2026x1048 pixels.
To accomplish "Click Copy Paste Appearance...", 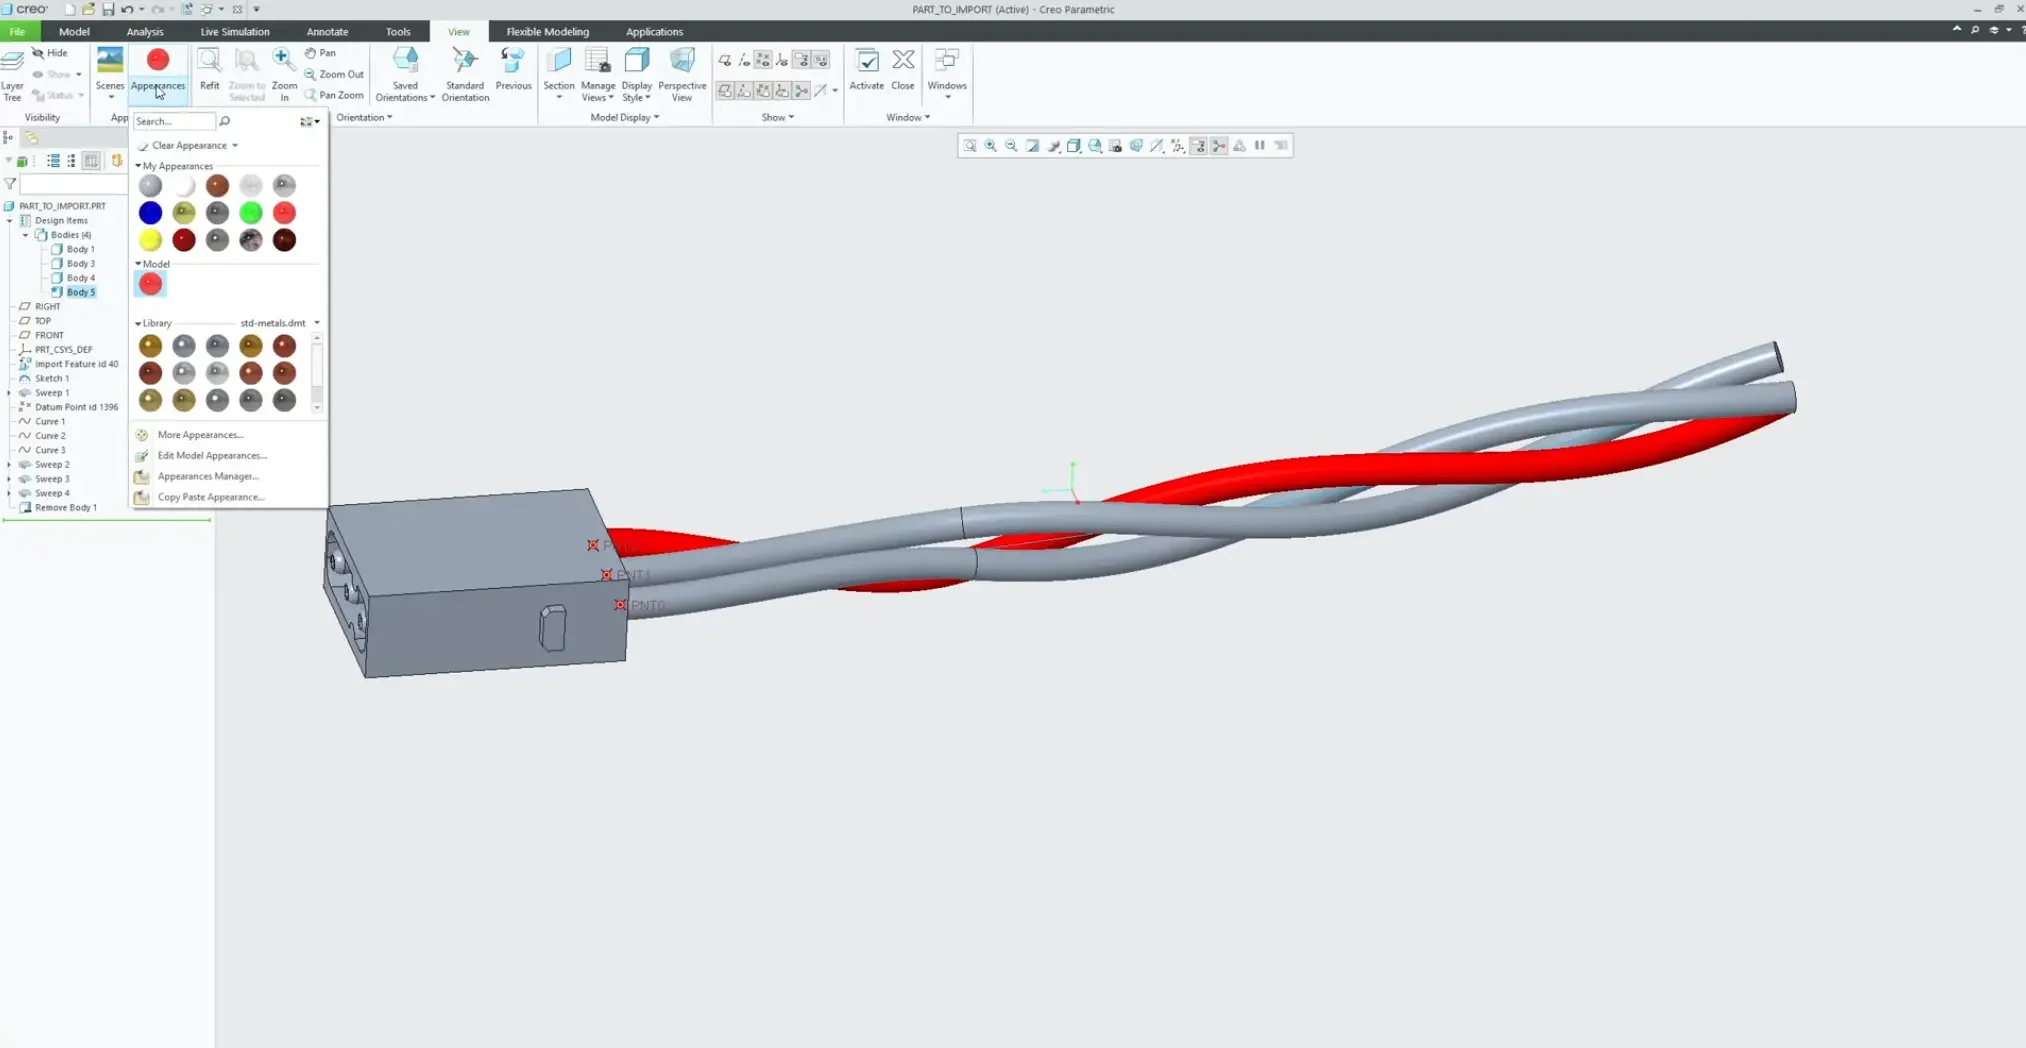I will 211,497.
